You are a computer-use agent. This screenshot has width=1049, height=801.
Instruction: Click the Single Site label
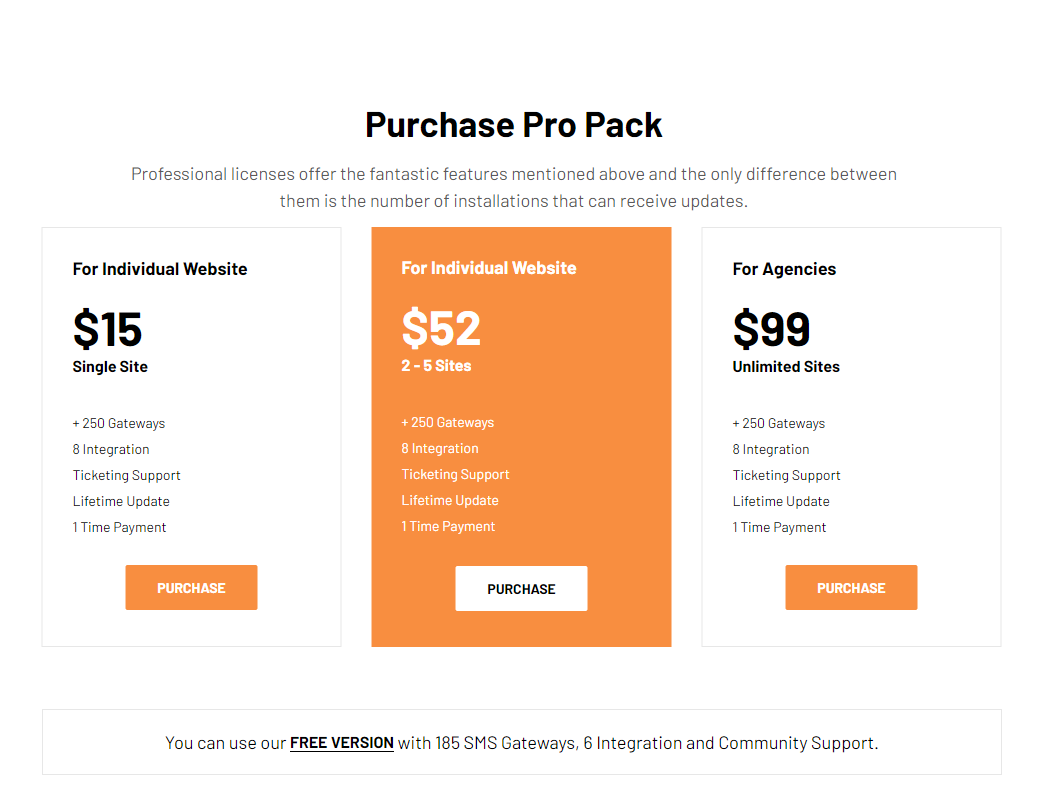coord(110,367)
